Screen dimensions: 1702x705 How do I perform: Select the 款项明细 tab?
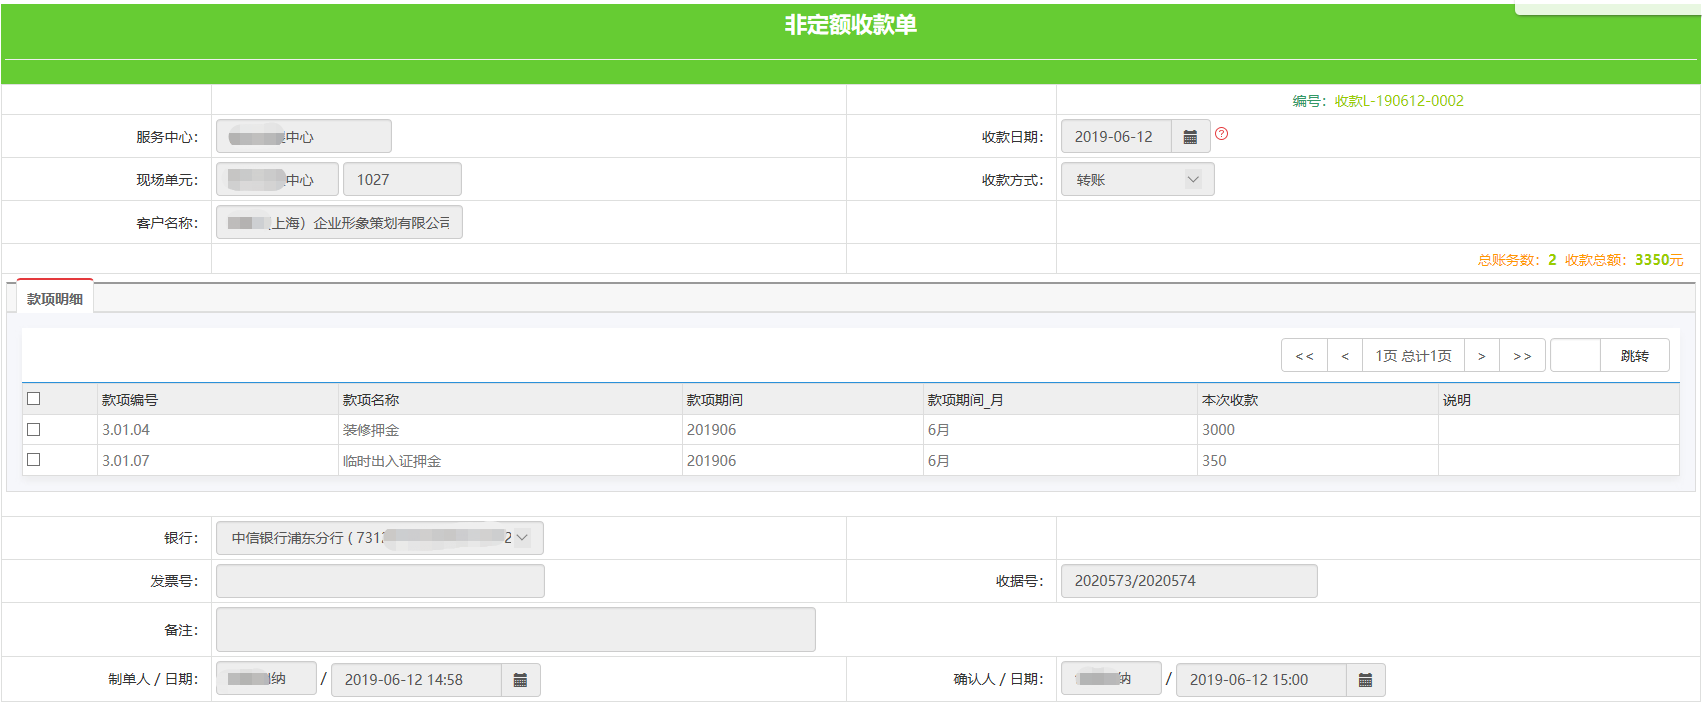tap(55, 299)
